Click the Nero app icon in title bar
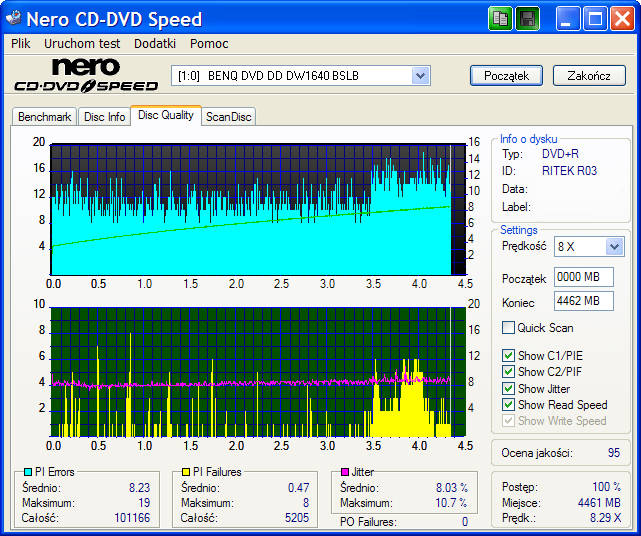 [13, 18]
